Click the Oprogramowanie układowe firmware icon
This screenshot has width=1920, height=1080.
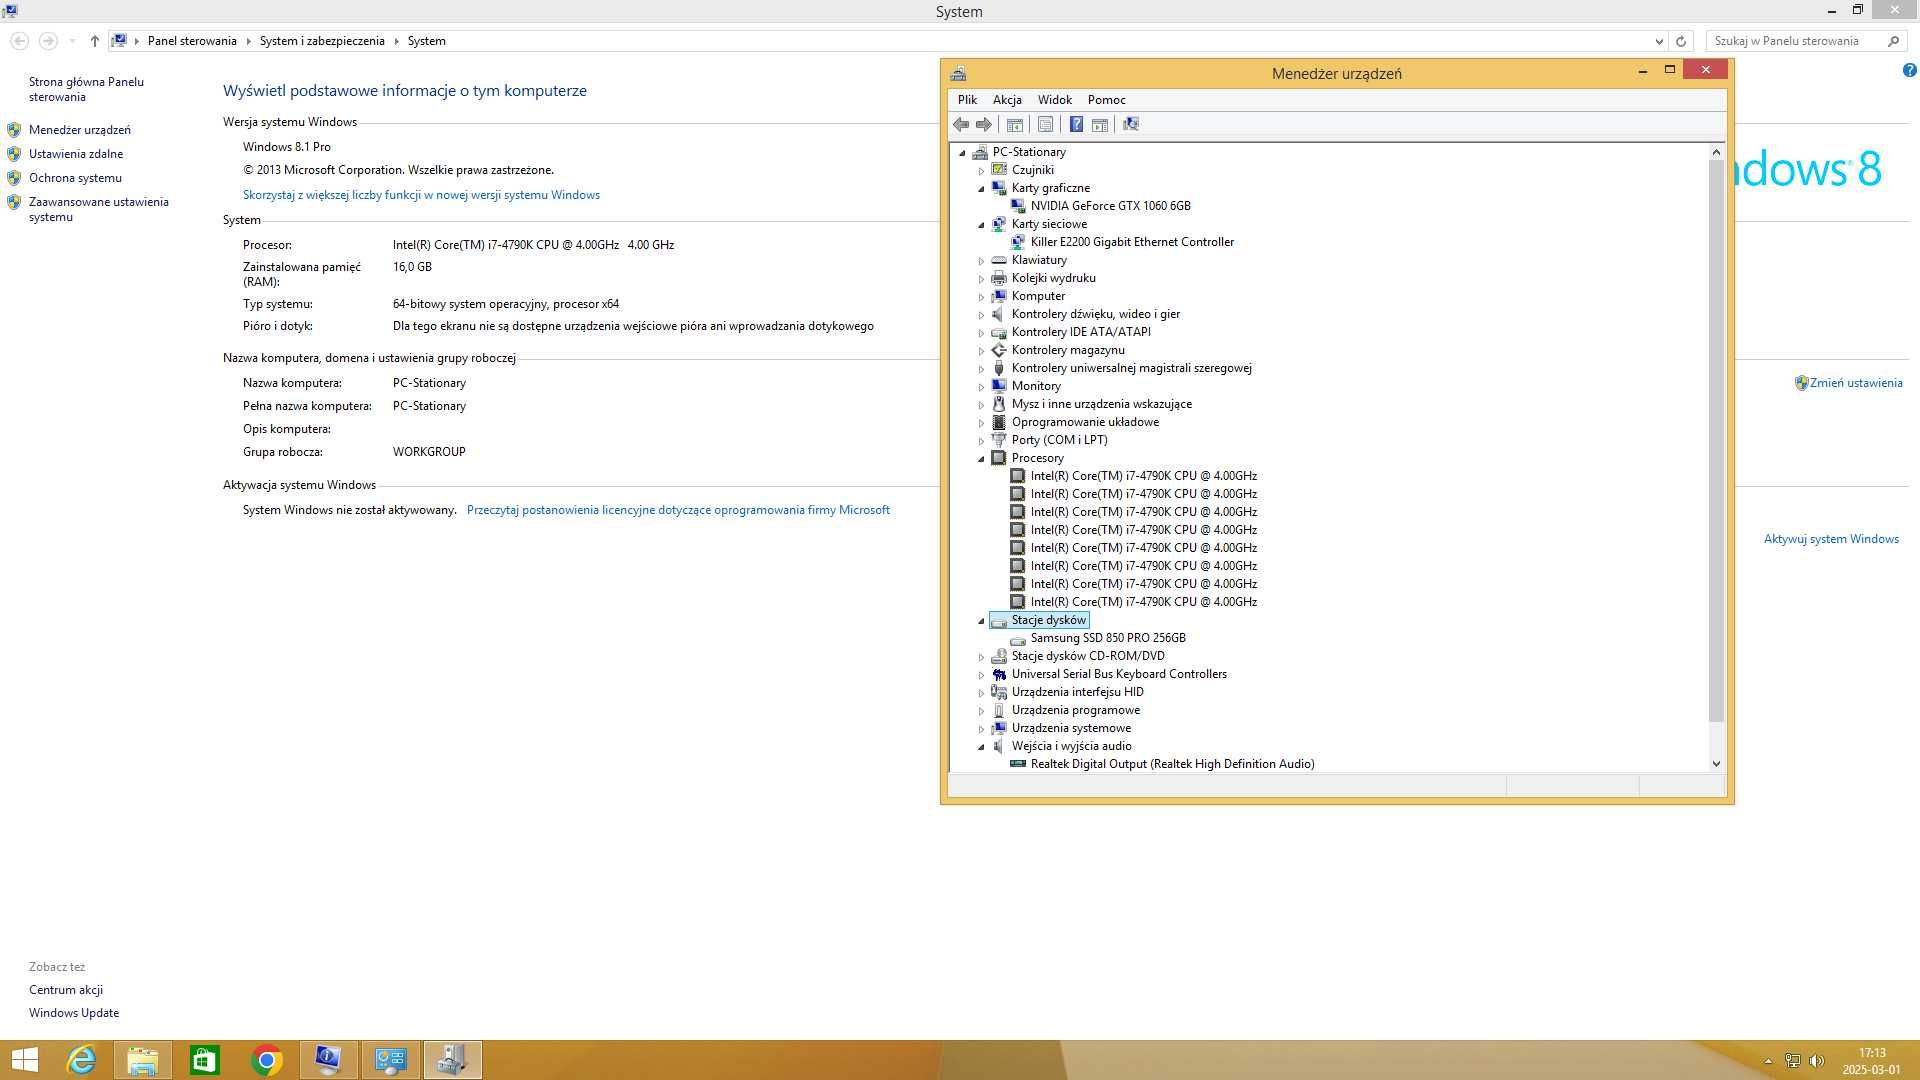pyautogui.click(x=999, y=422)
